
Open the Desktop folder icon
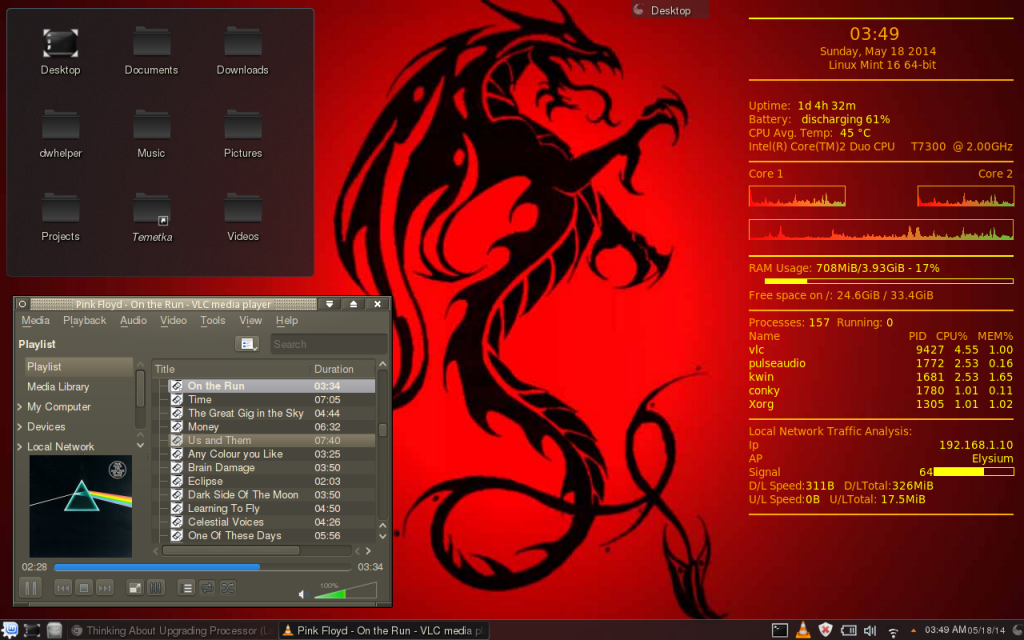pos(60,52)
